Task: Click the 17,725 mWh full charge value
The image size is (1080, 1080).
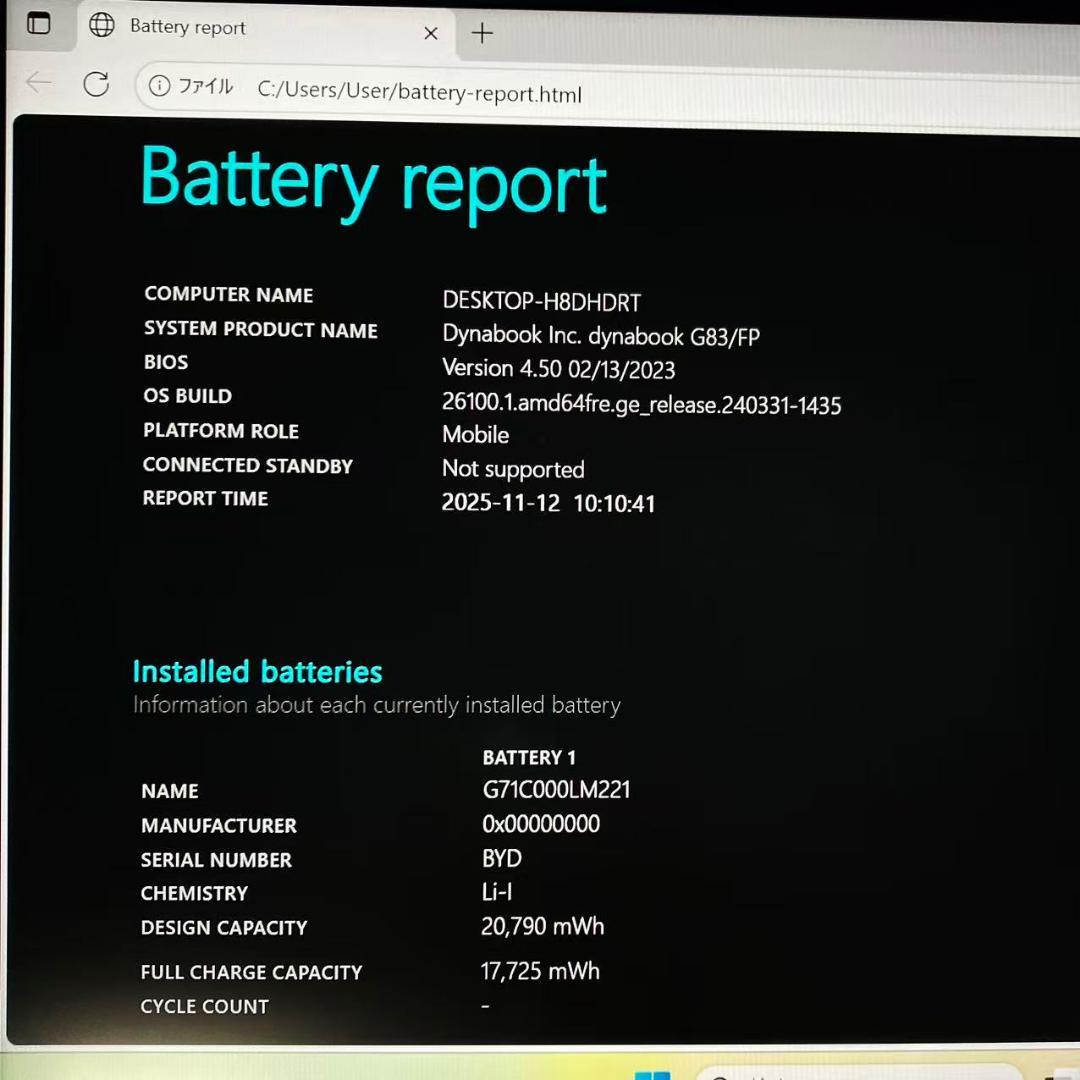Action: coord(540,971)
